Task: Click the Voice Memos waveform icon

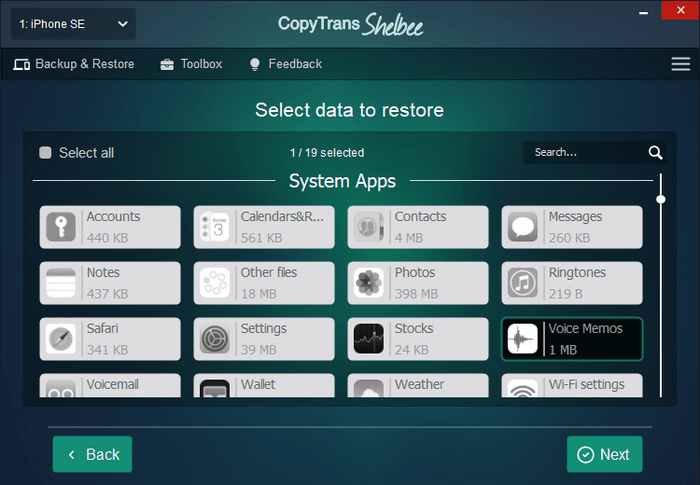Action: pyautogui.click(x=523, y=339)
